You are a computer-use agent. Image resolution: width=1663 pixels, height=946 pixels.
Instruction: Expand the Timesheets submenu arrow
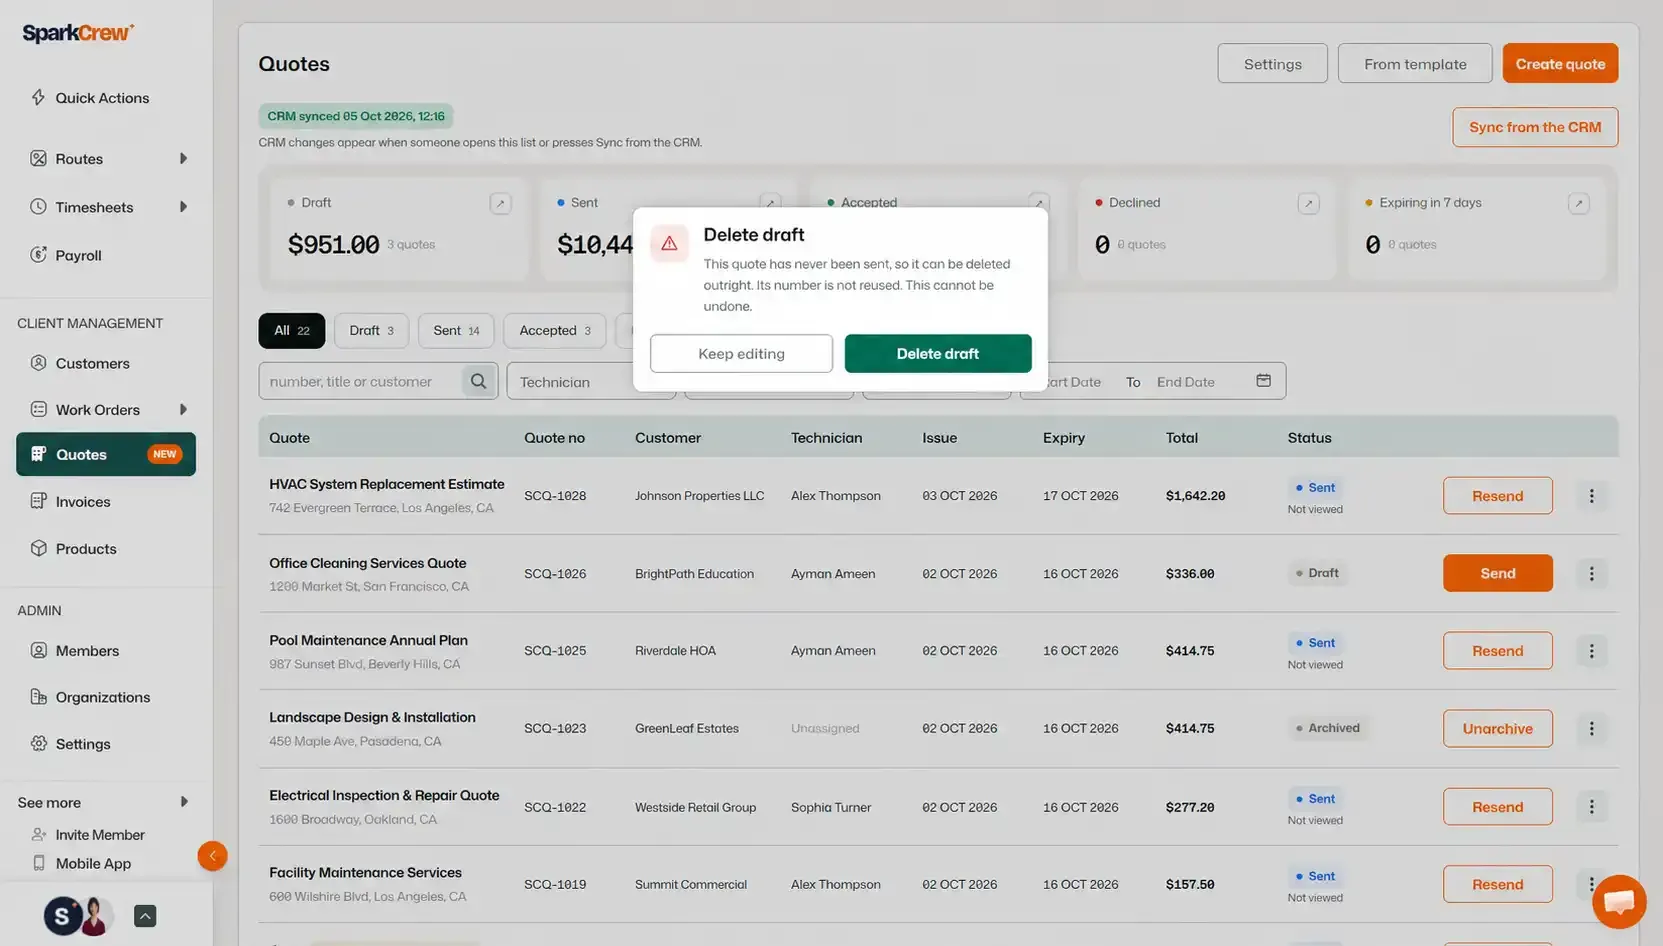pos(183,207)
